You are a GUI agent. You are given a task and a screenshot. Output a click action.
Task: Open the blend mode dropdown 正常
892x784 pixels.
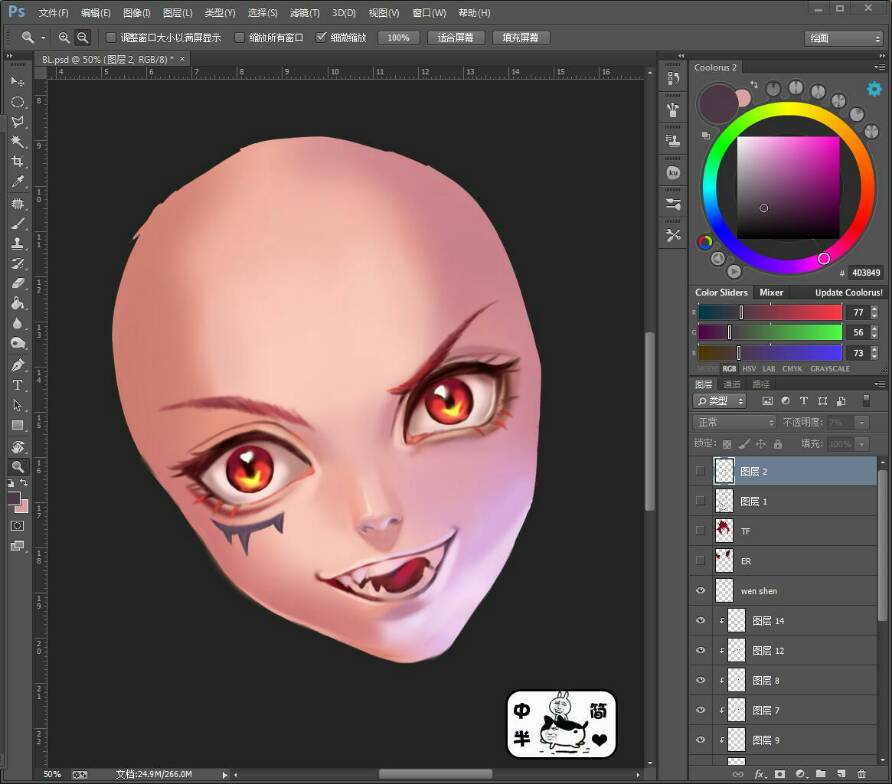pos(734,422)
